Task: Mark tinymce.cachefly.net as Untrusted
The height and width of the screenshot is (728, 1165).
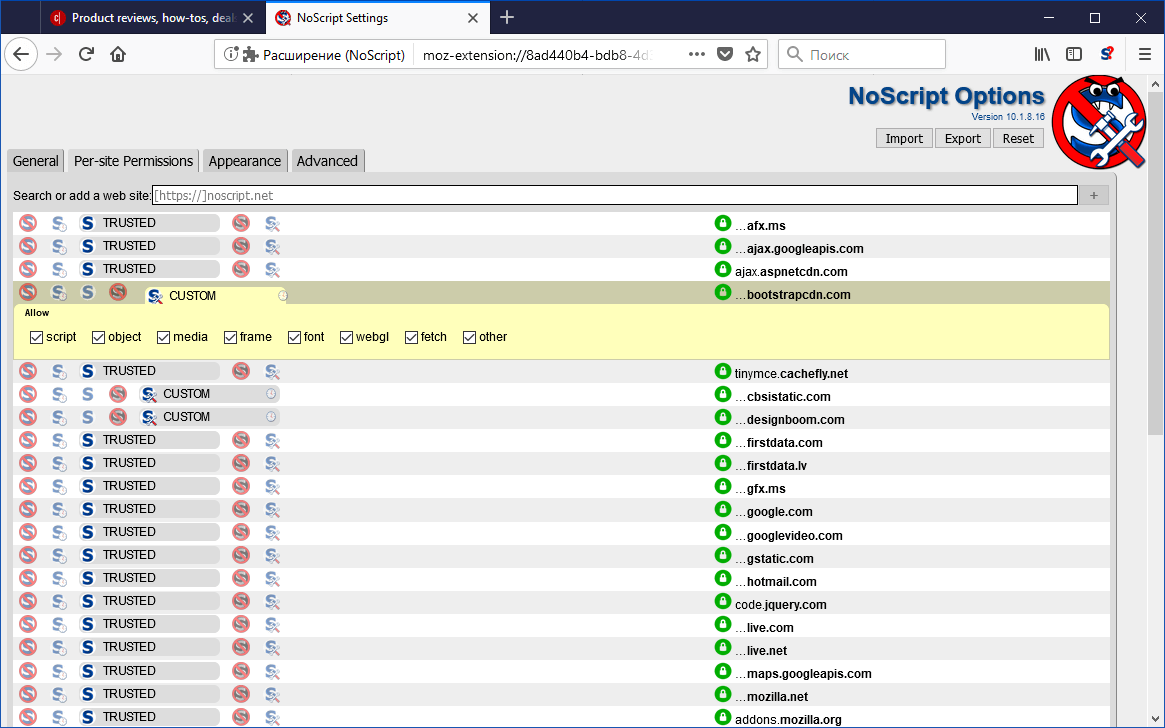Action: tap(241, 371)
